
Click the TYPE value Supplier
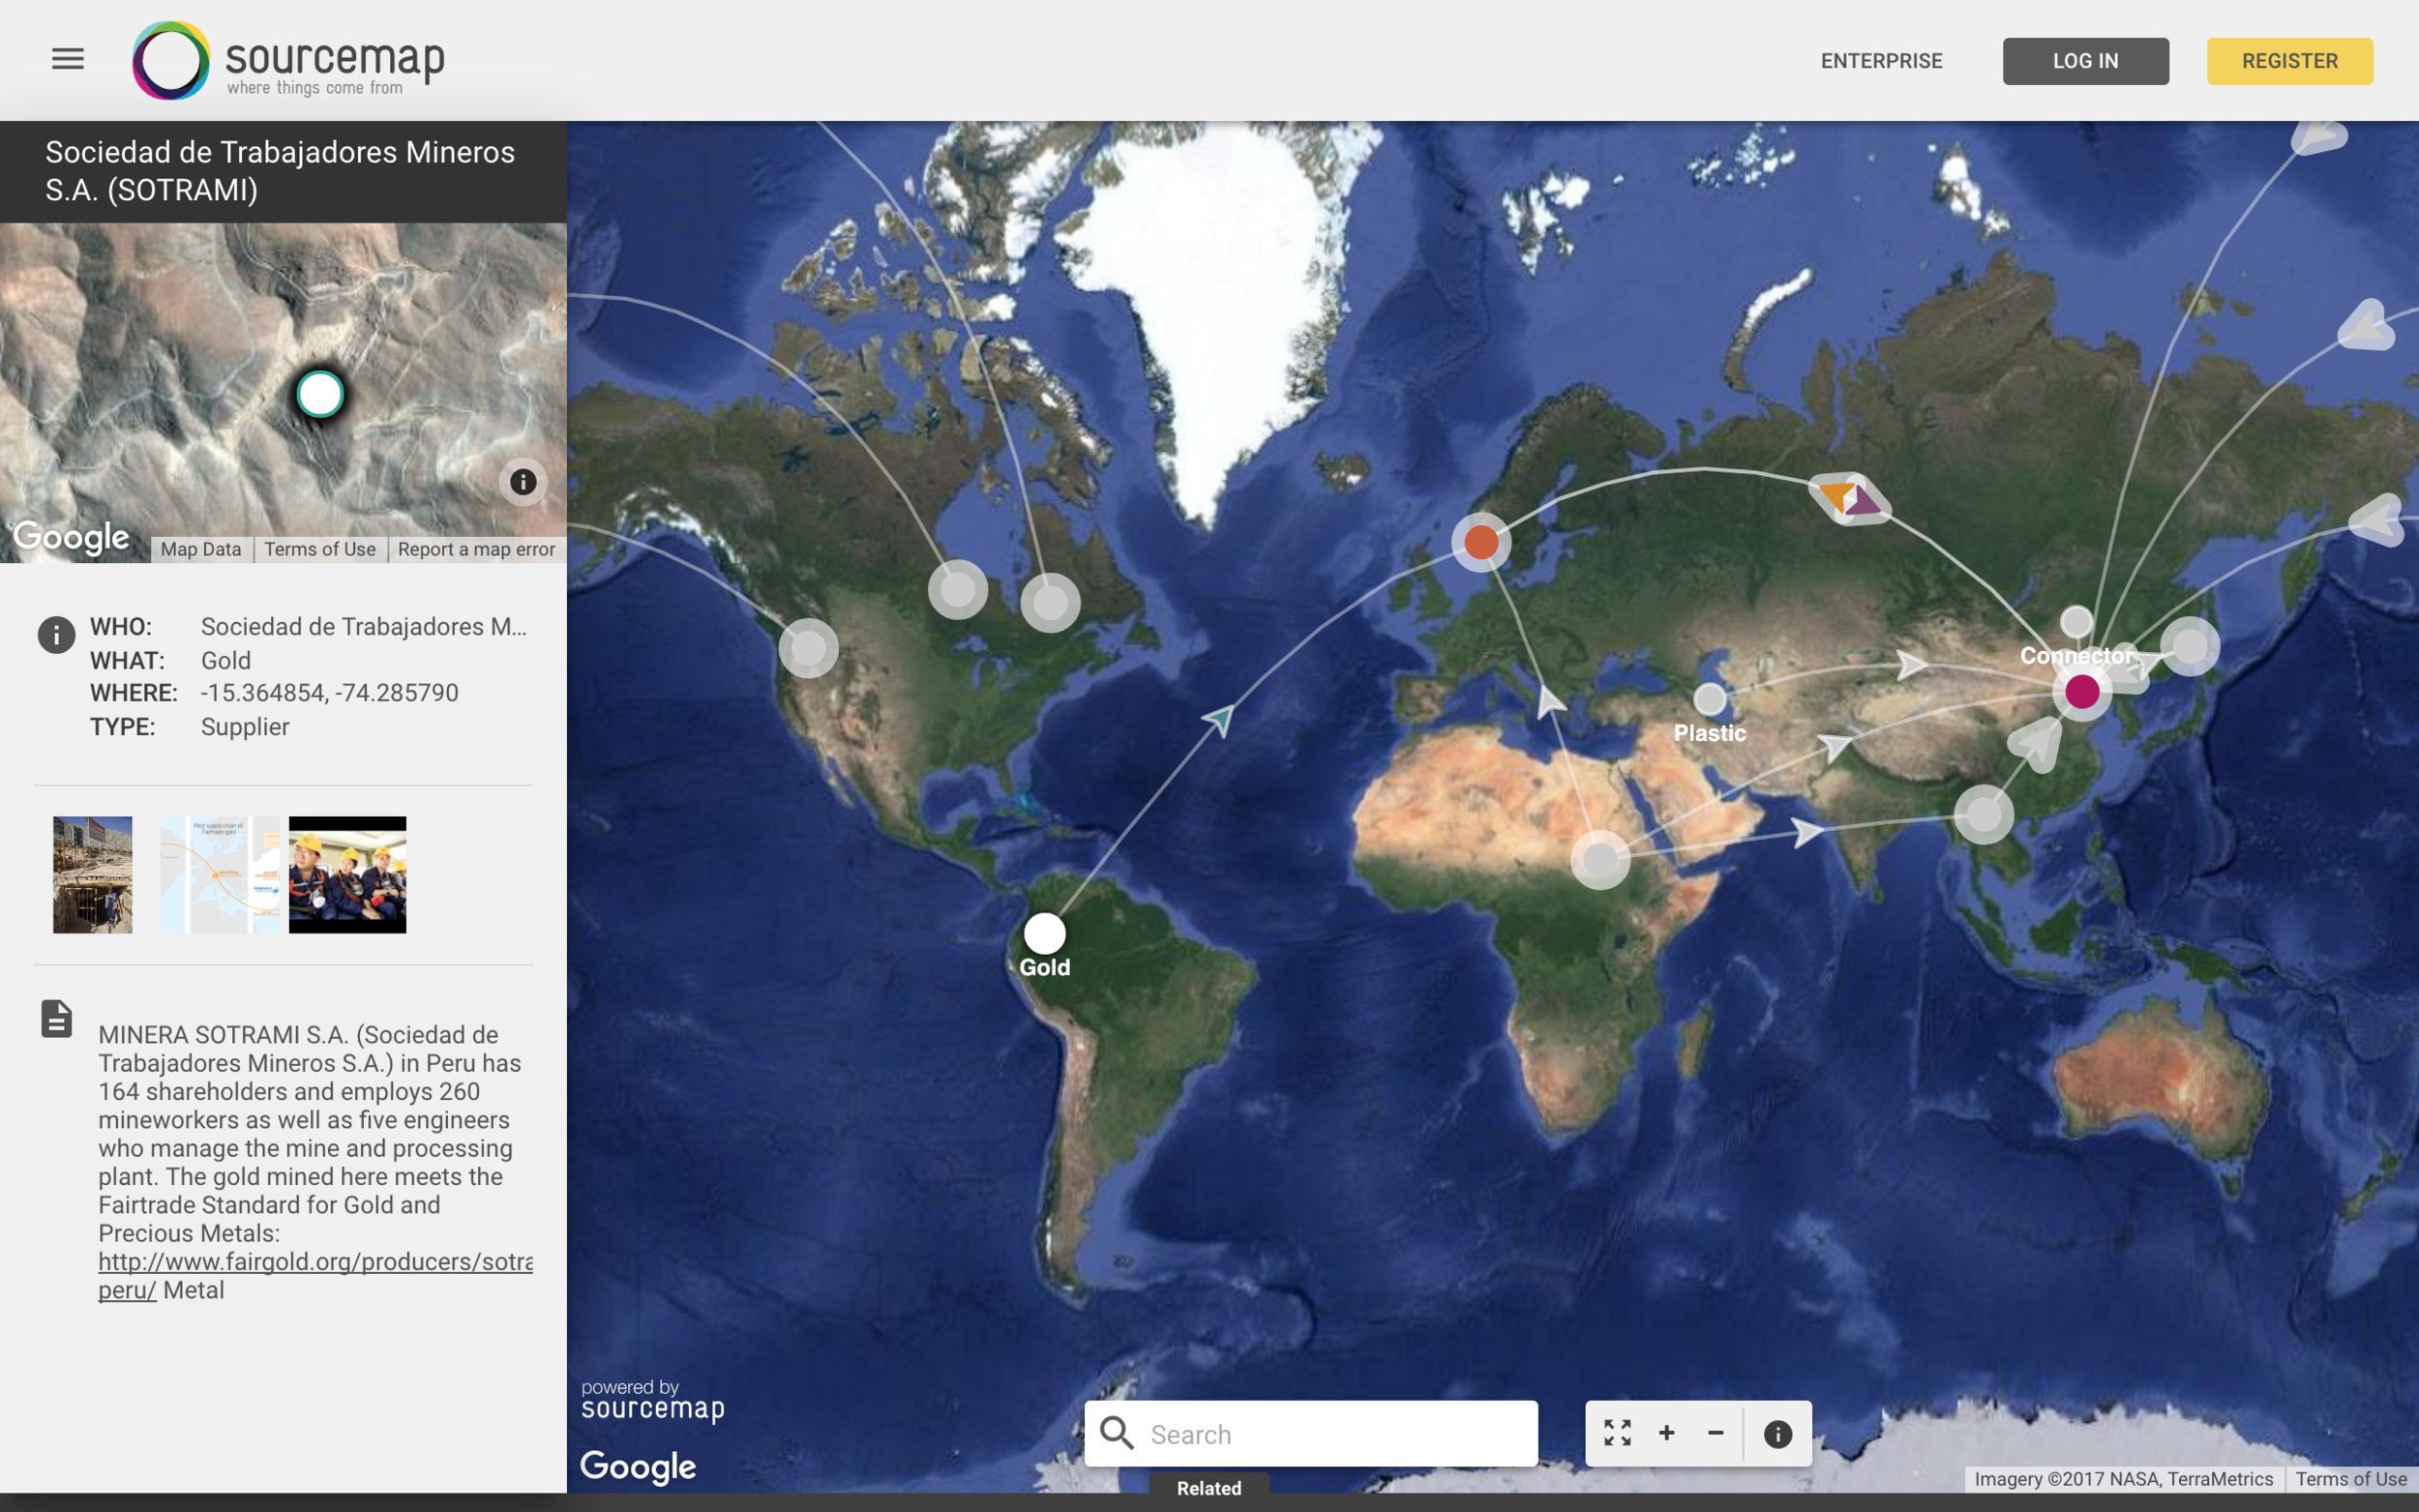[245, 727]
